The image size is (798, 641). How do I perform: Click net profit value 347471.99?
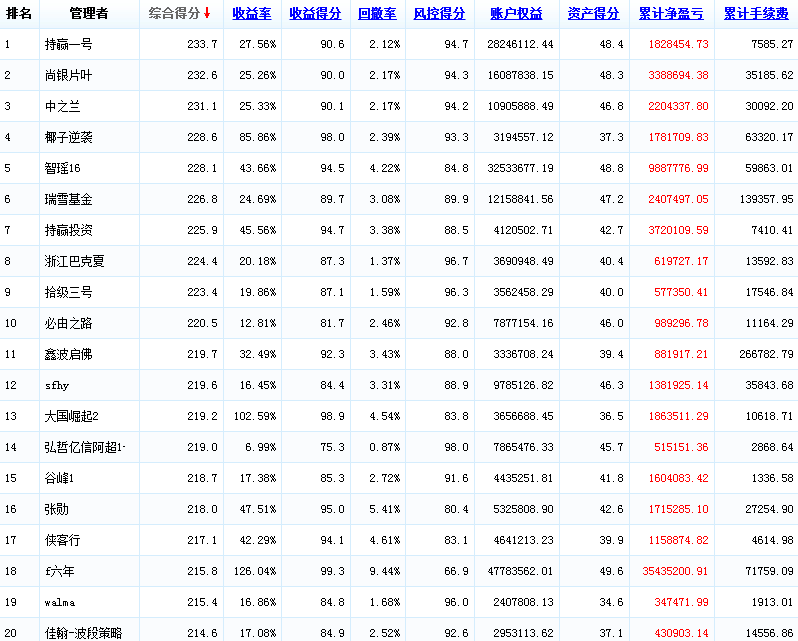681,603
